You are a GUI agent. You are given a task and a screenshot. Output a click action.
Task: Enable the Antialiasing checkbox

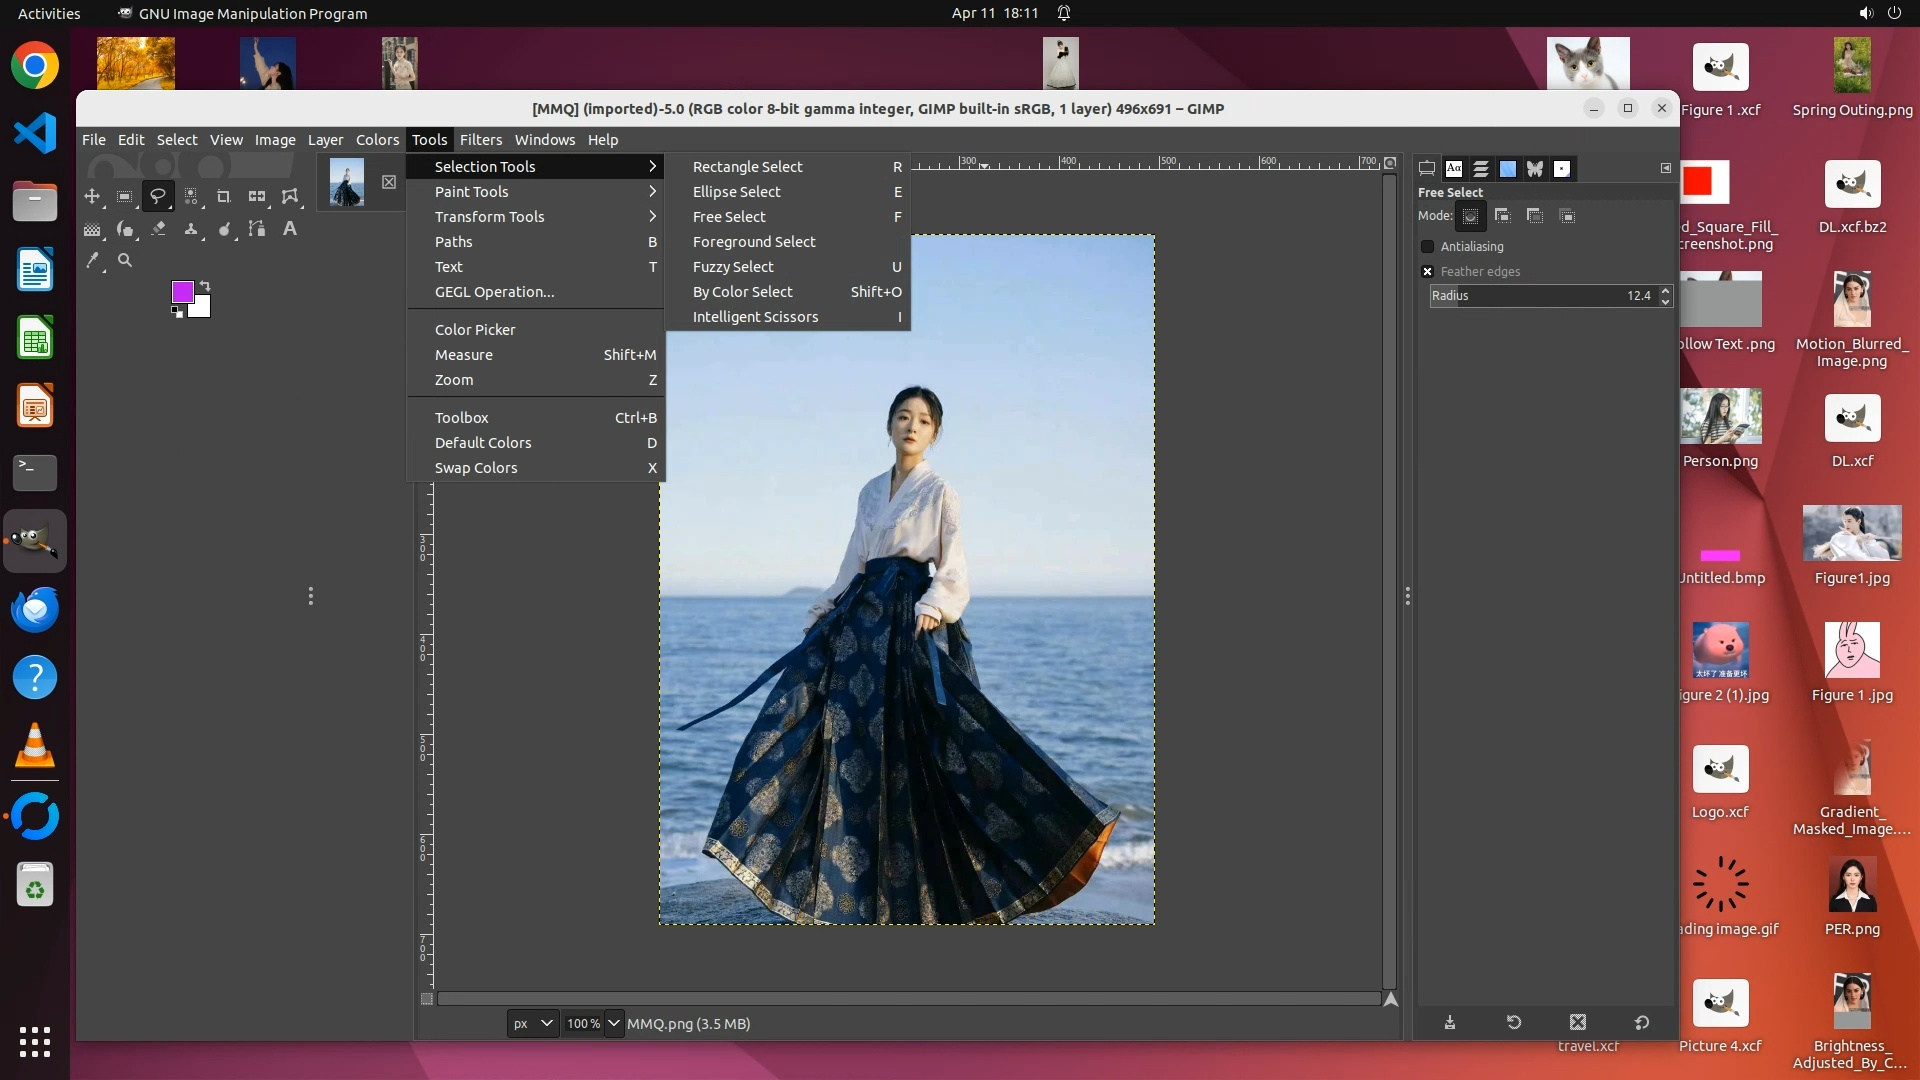1428,247
